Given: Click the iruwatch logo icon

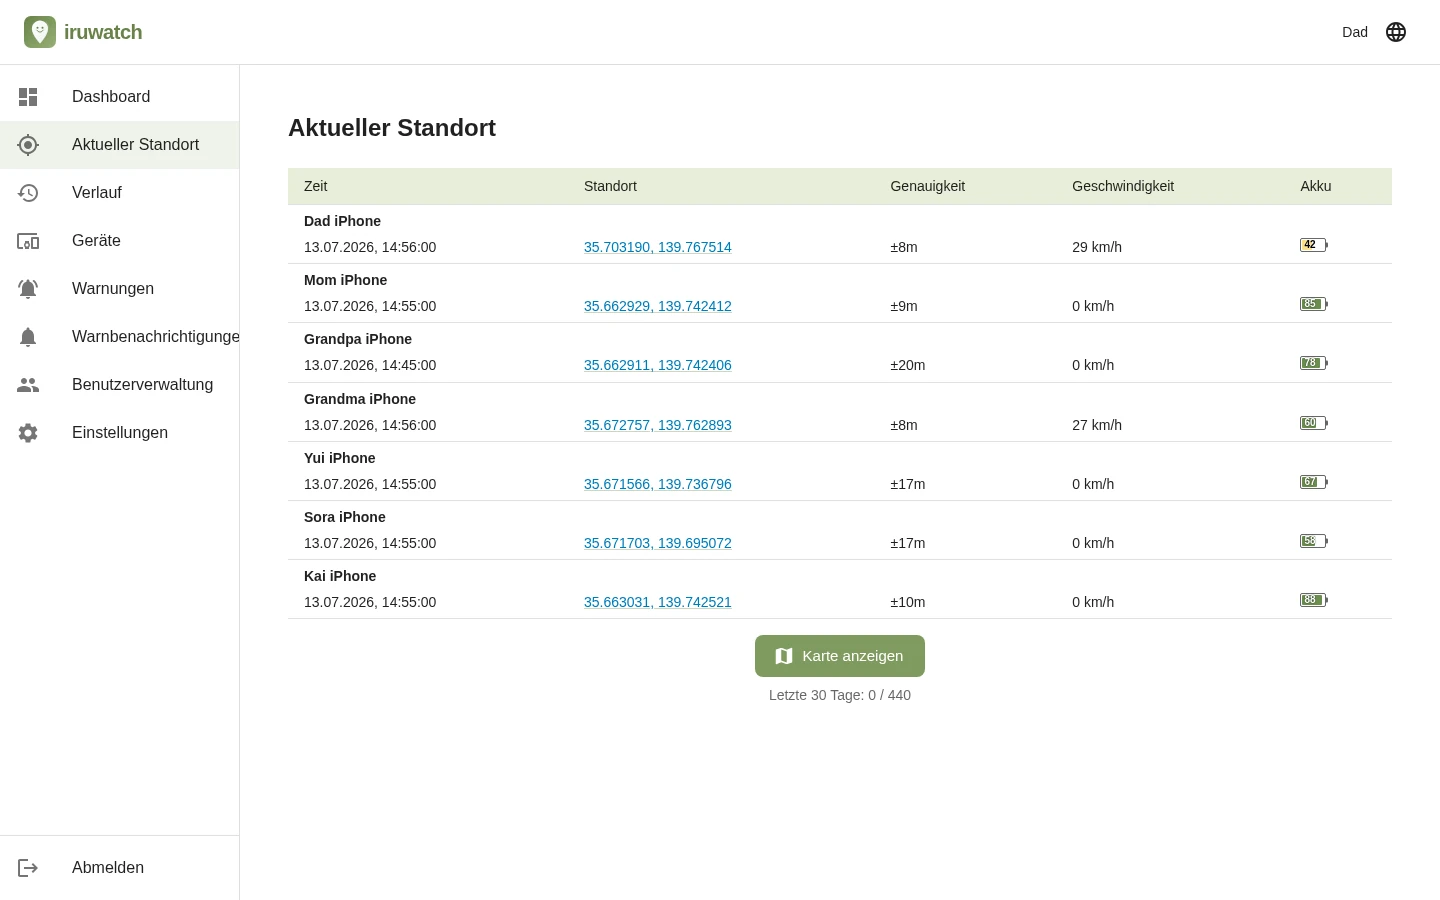Looking at the screenshot, I should tap(40, 32).
